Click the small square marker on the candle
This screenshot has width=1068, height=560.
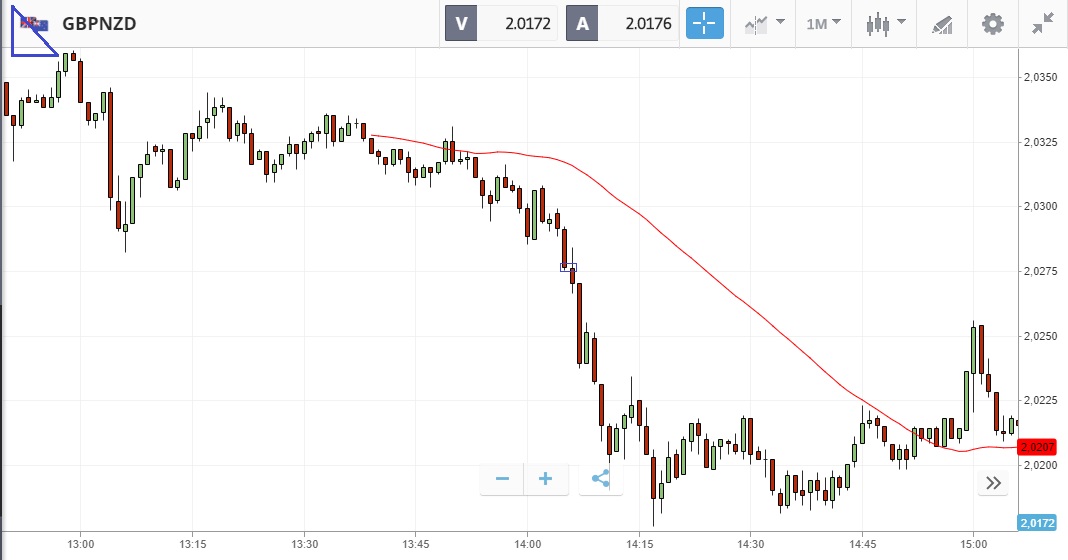pyautogui.click(x=568, y=267)
